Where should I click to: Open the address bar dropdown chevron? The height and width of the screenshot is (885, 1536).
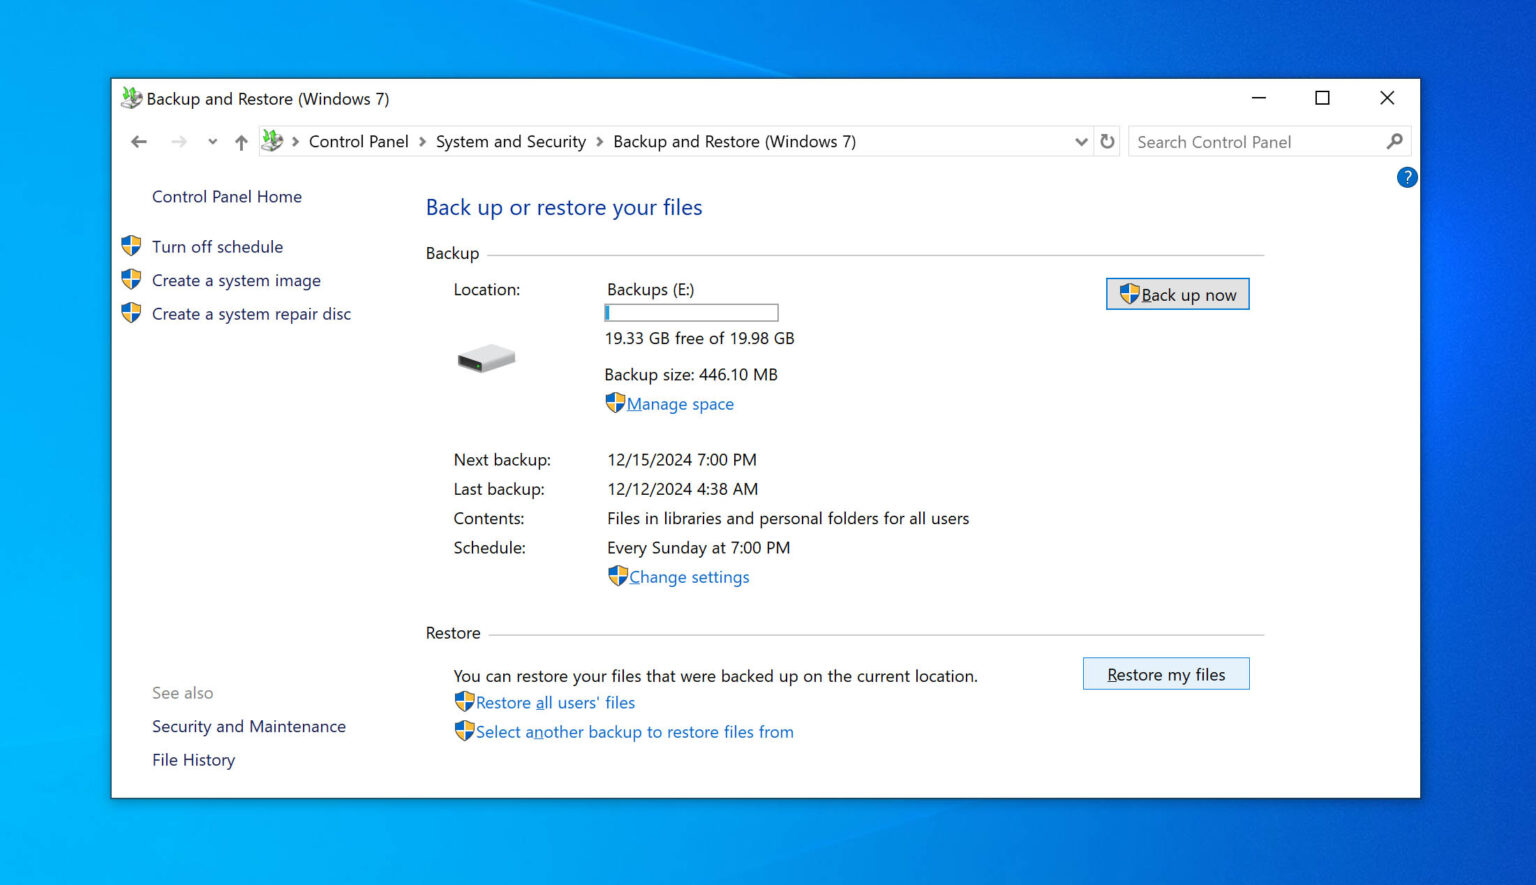point(1081,141)
